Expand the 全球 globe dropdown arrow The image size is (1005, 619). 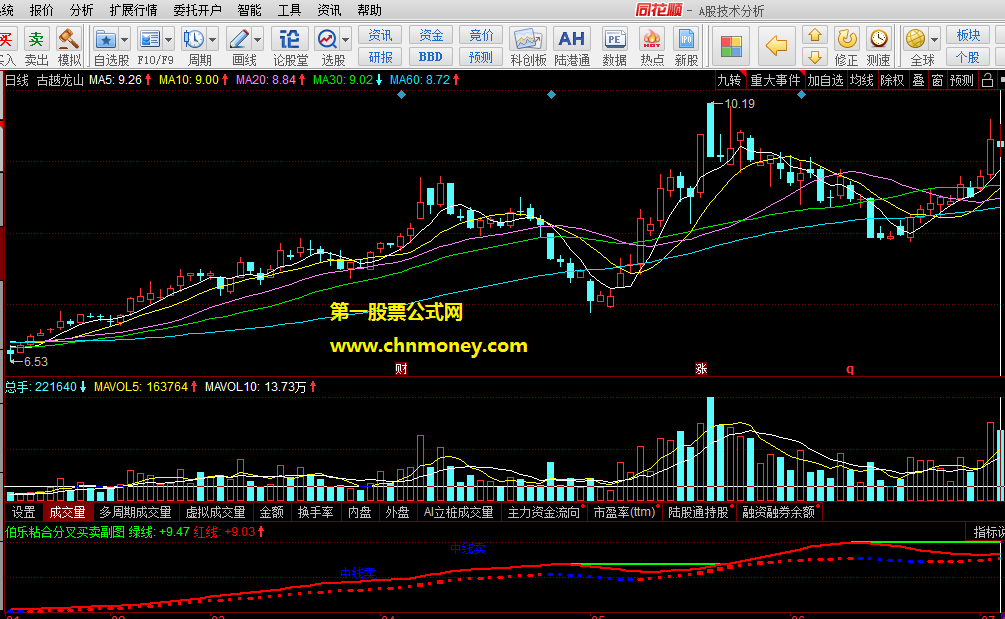click(x=934, y=40)
